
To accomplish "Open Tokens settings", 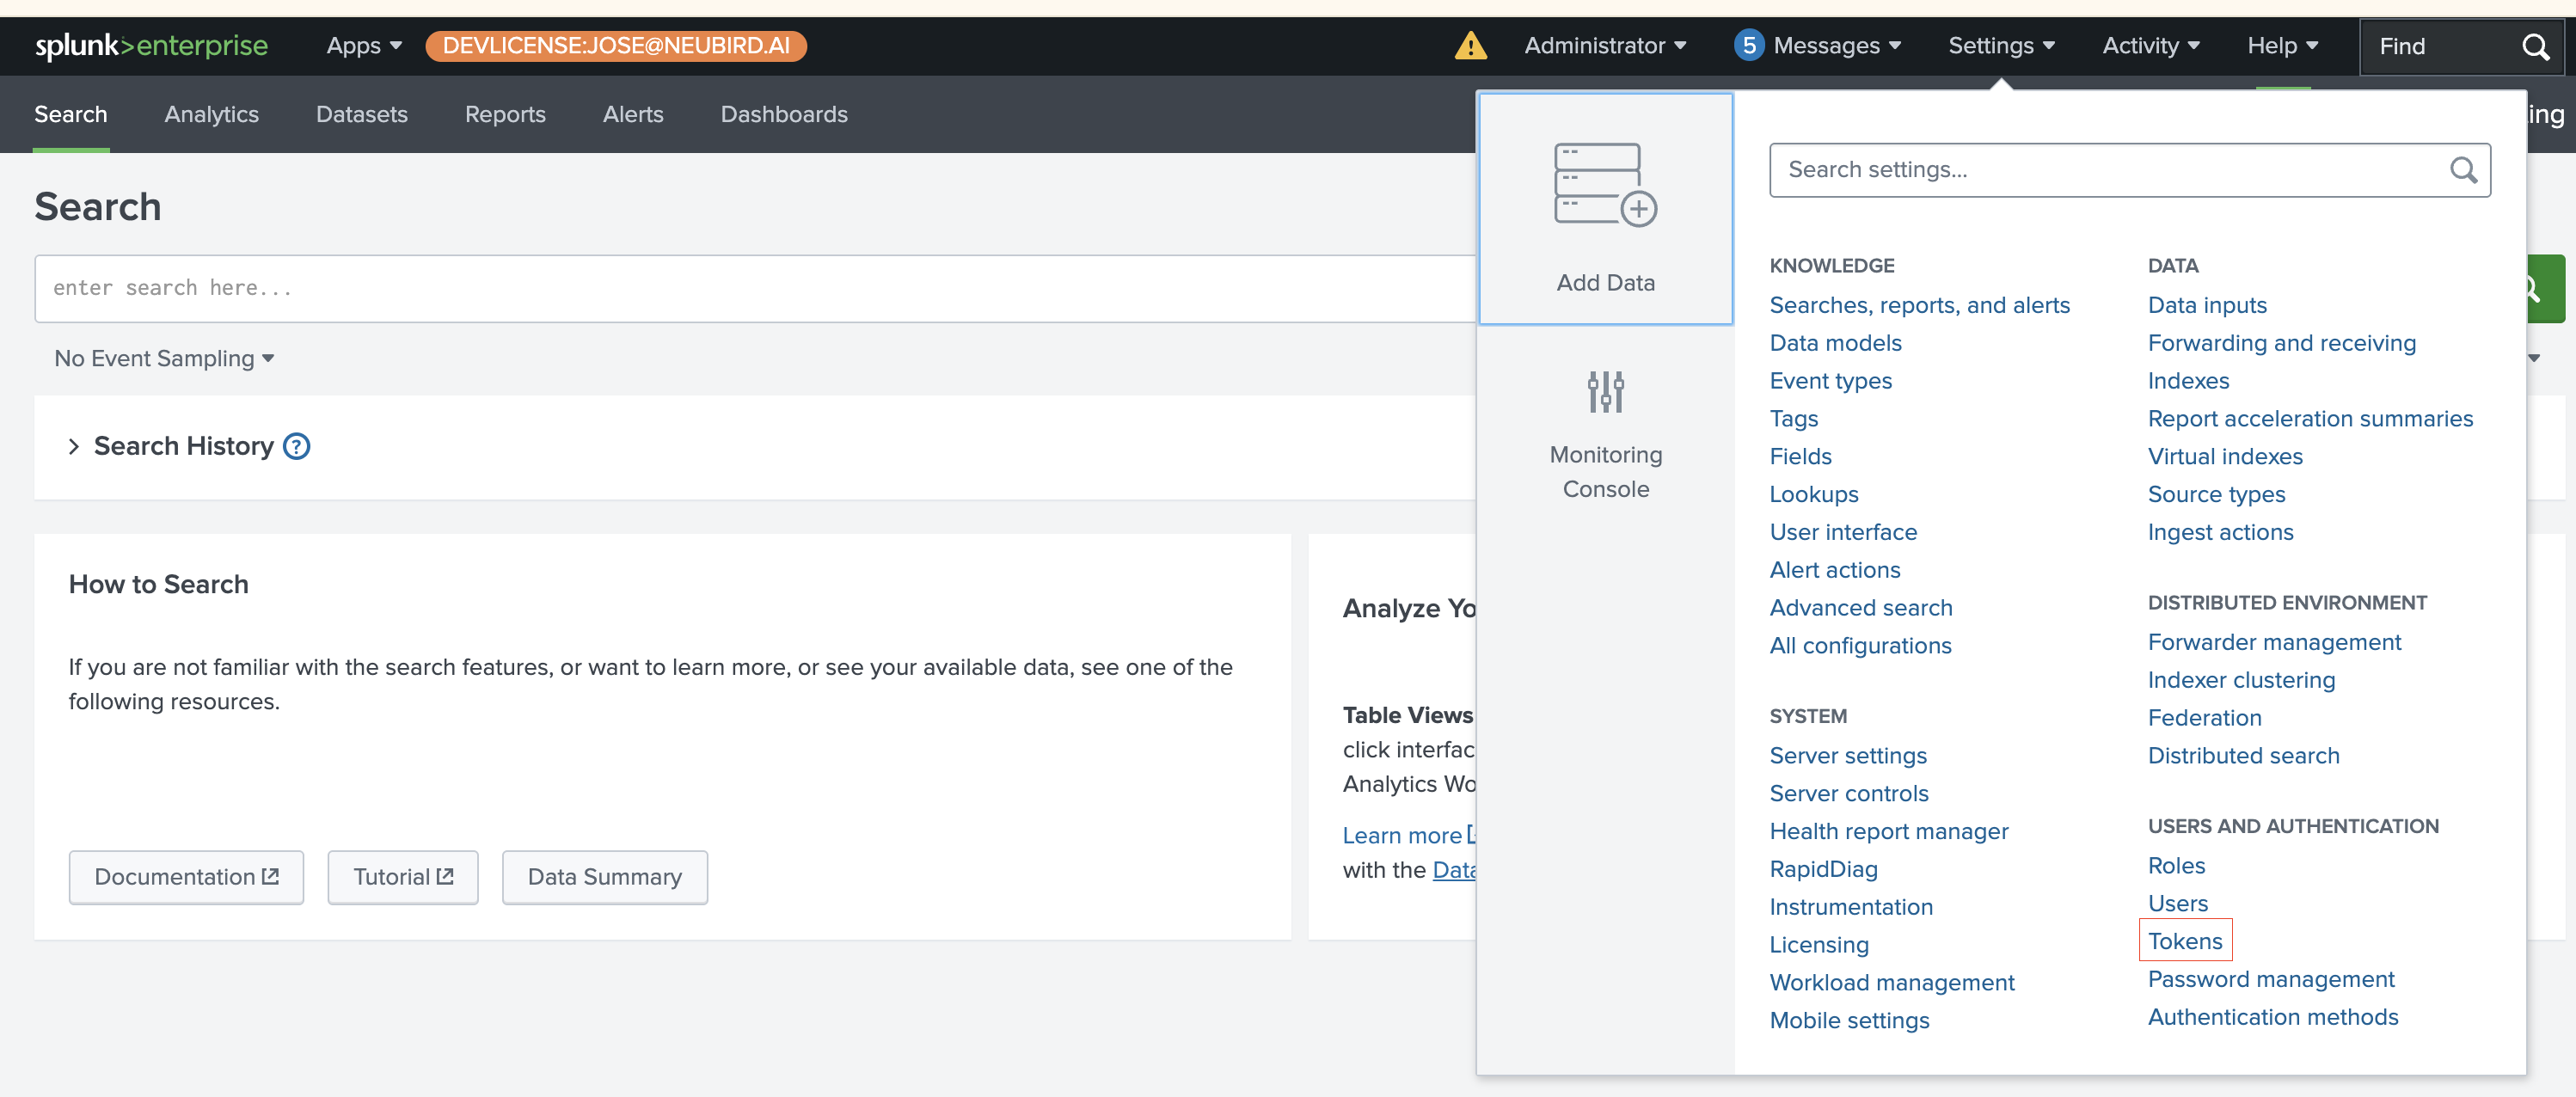I will (x=2185, y=941).
